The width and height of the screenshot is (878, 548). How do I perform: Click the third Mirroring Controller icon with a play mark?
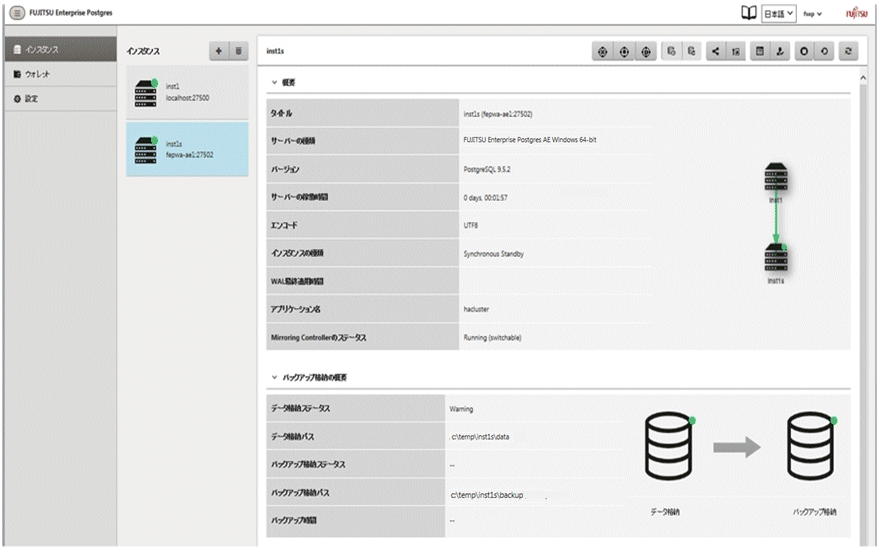coord(646,51)
